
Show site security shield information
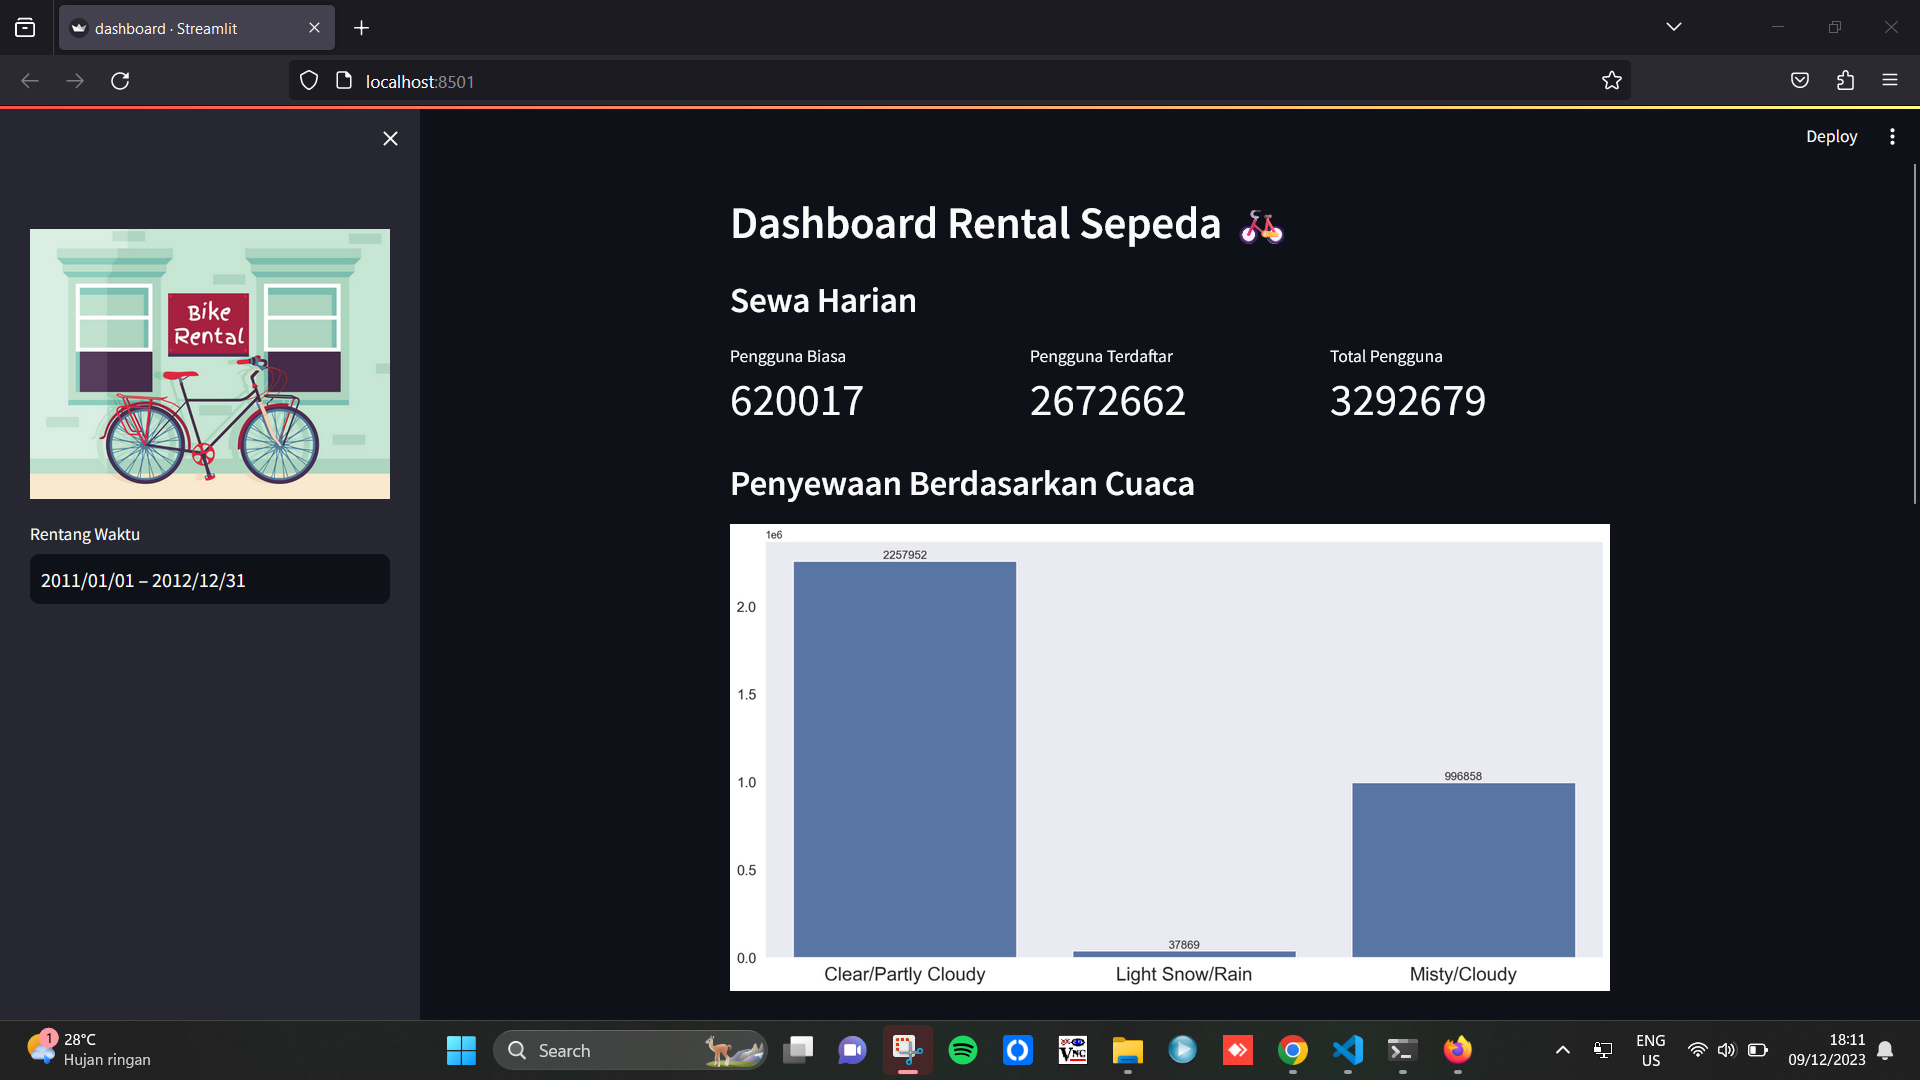click(x=309, y=81)
